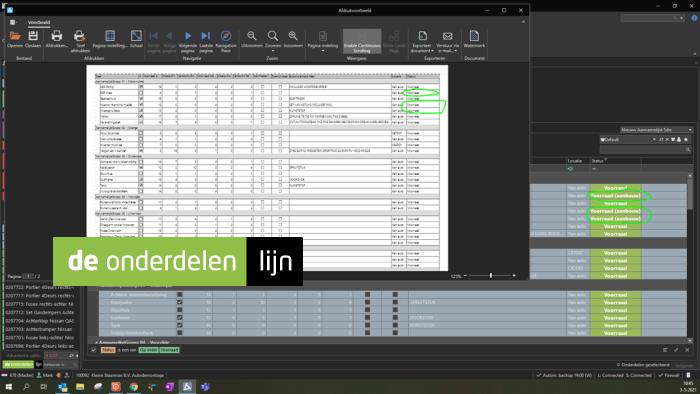Click the Exporteren document icon
Screen dimensions: 700x394
pos(422,36)
